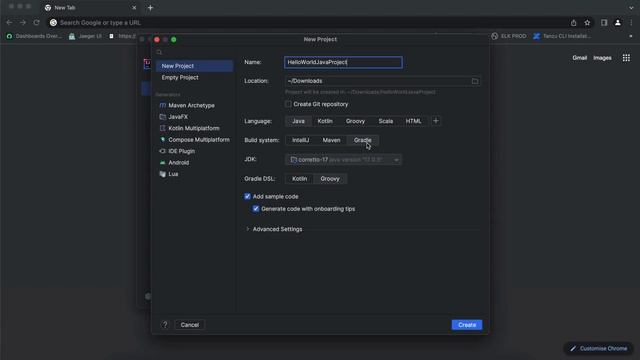Toggle Chrome side panel icon
Image resolution: width=640 pixels, height=360 pixels.
point(604,23)
